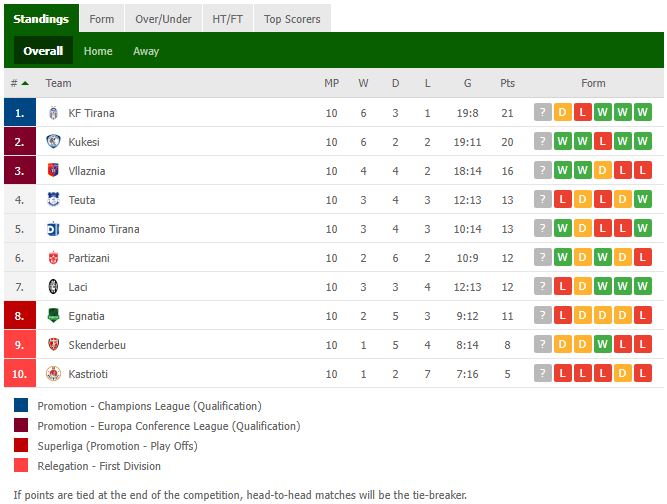Click the Teuta team badge icon
This screenshot has width=667, height=504.
(54, 200)
